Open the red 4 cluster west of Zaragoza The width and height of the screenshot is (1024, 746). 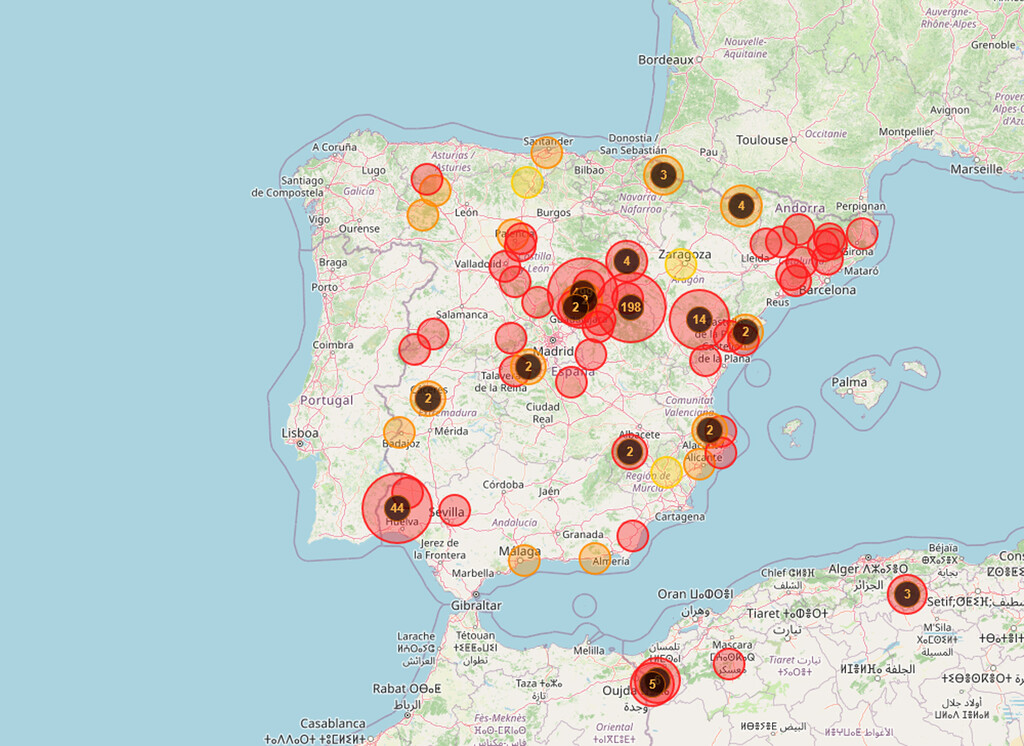(627, 261)
